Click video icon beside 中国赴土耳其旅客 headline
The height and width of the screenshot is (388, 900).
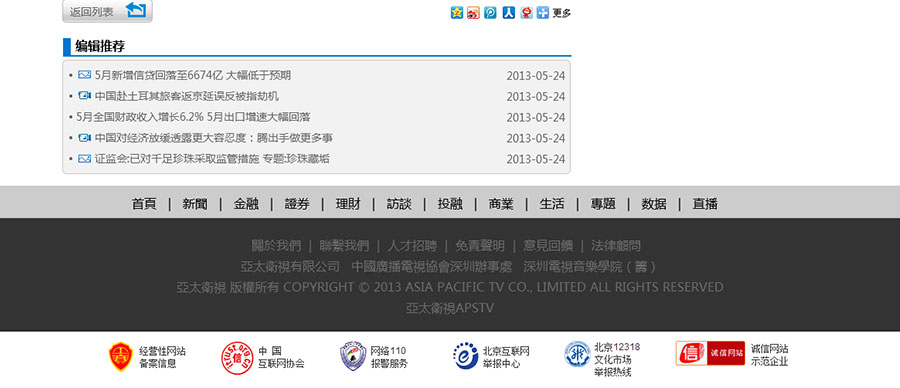point(84,96)
